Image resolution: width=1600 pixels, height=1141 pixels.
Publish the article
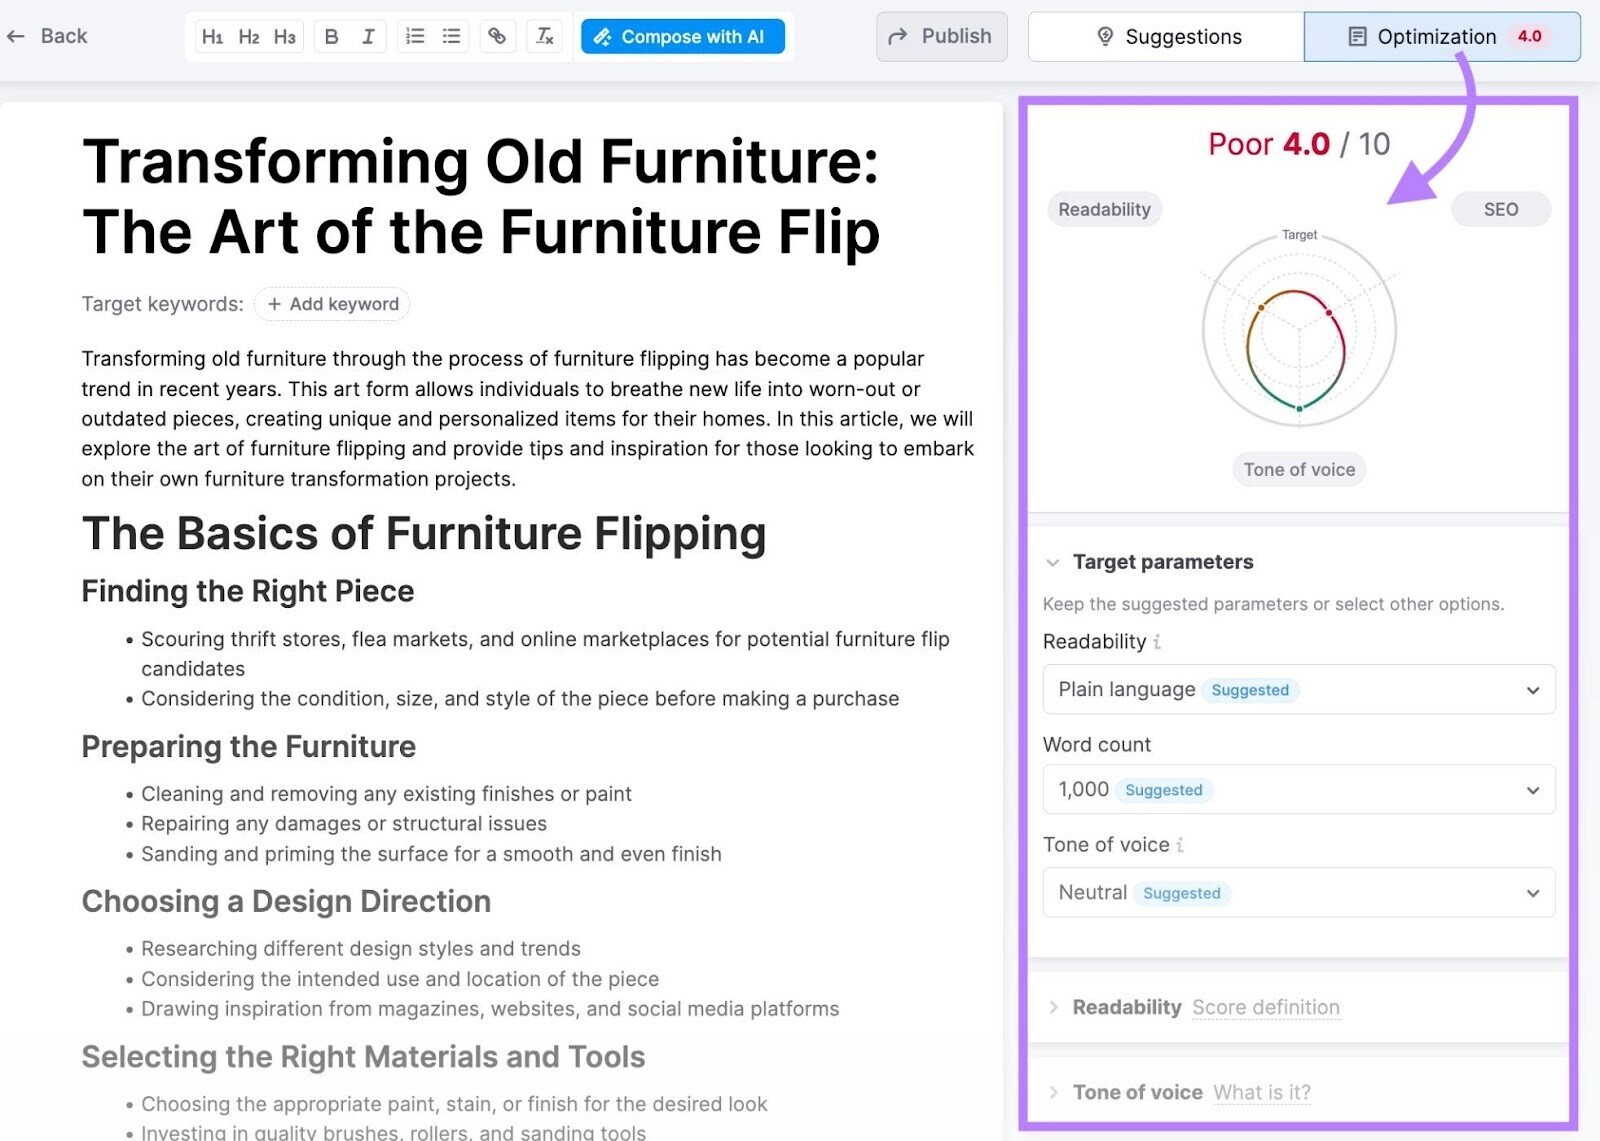pyautogui.click(x=941, y=37)
